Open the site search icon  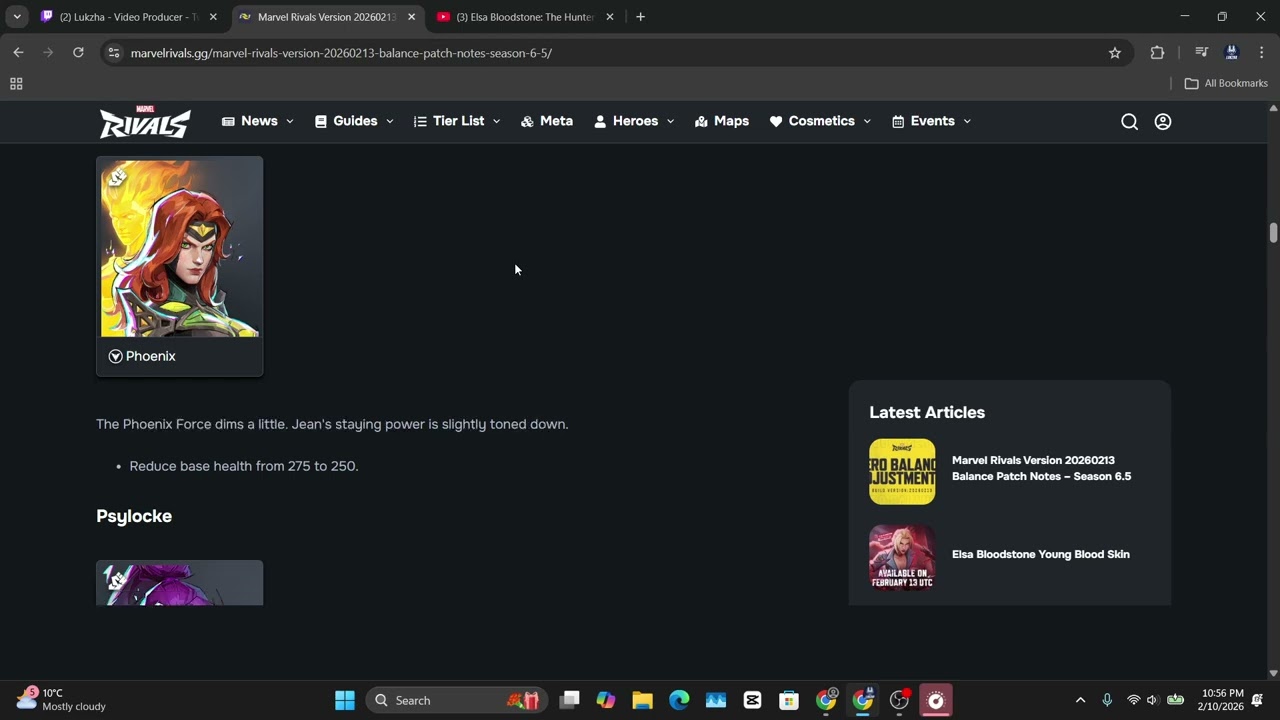click(x=1129, y=121)
